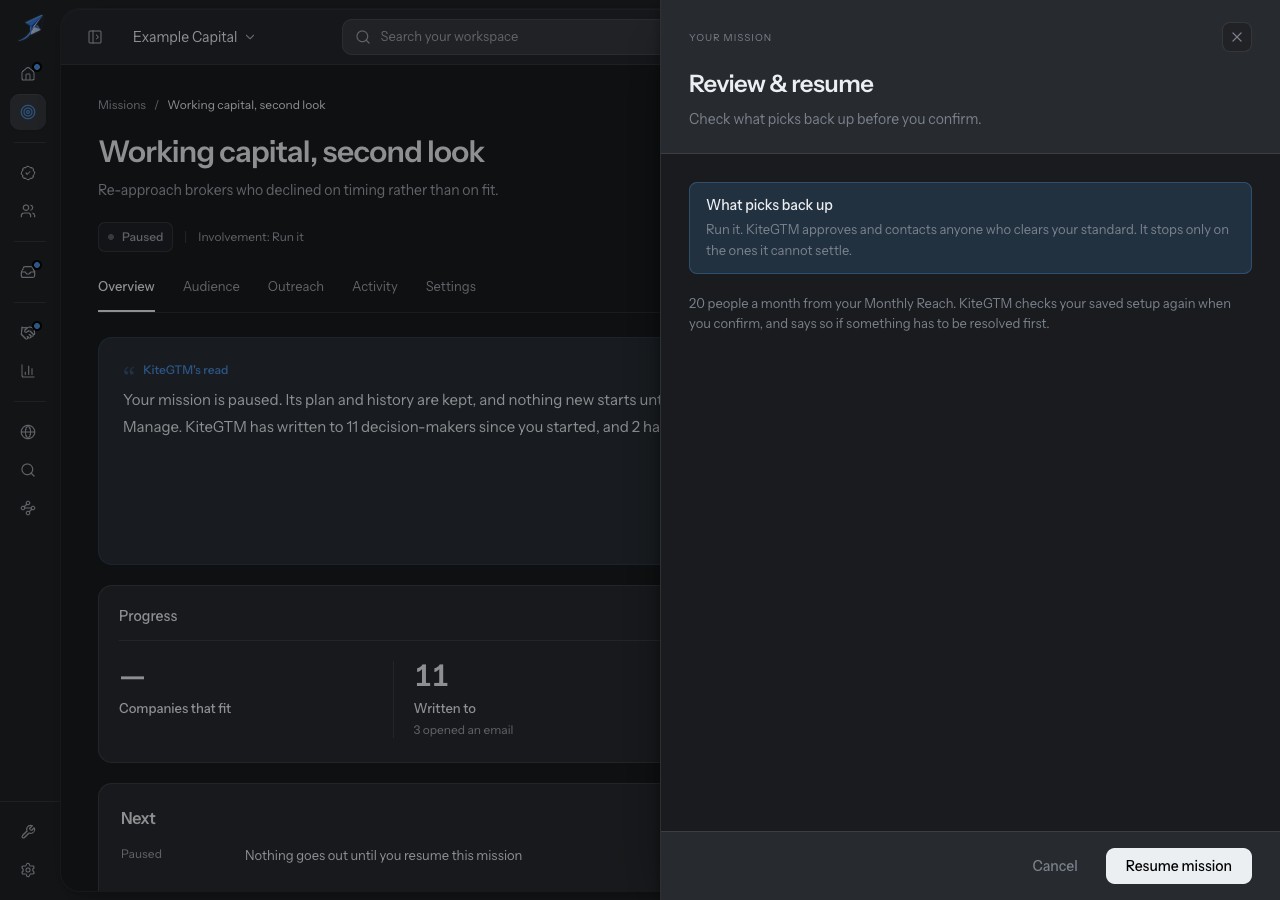Go to the Missions breadcrumb link
1280x900 pixels.
click(122, 105)
